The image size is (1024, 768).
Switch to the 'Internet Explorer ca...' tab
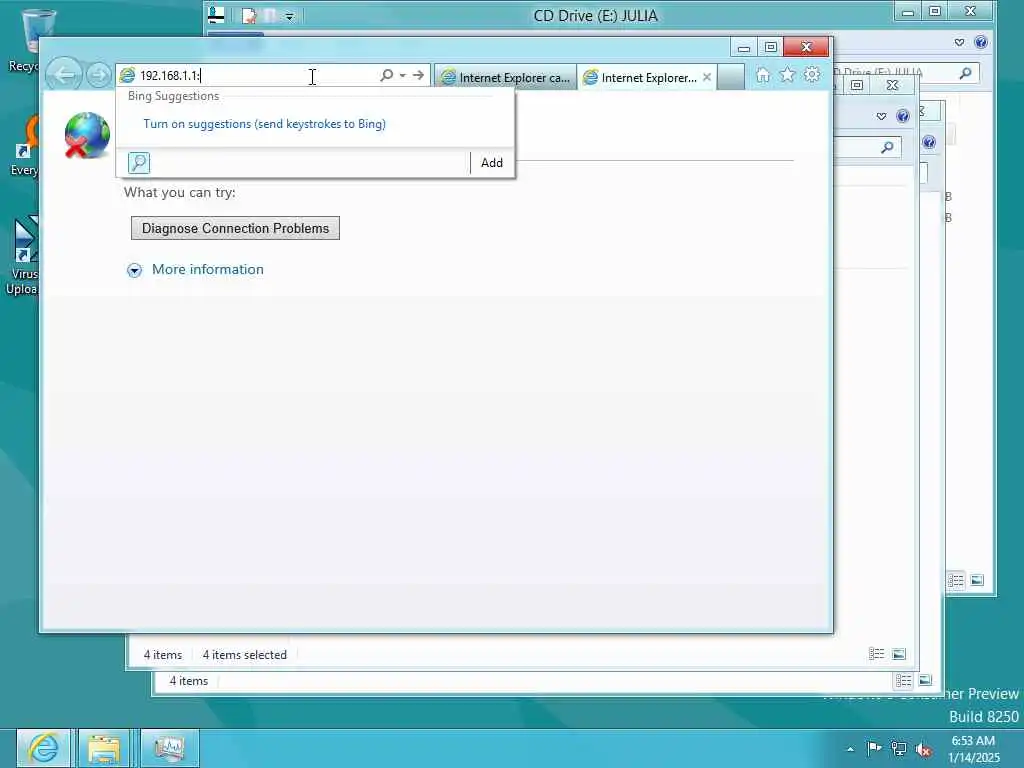click(x=505, y=78)
